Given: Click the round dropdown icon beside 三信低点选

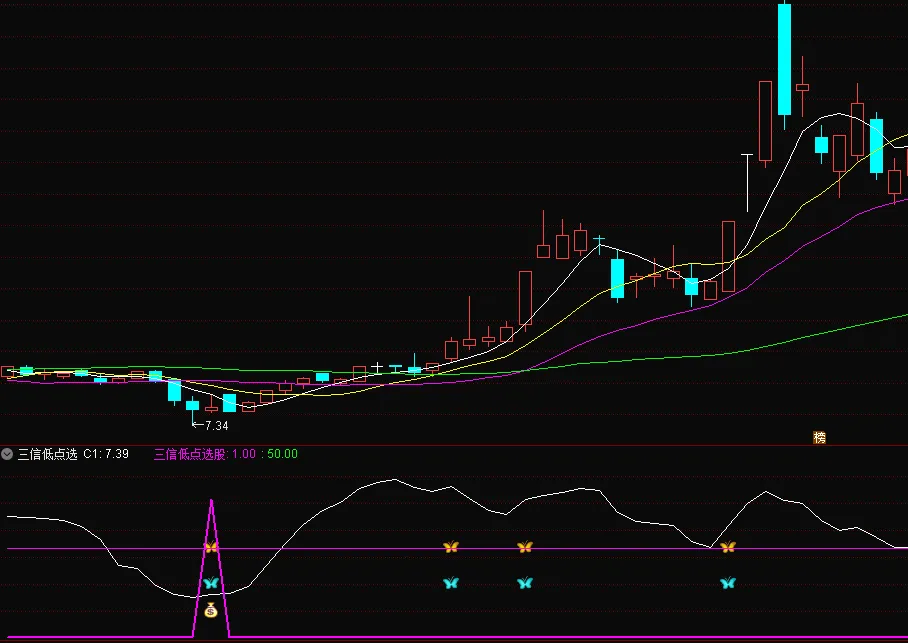Looking at the screenshot, I should (7, 454).
